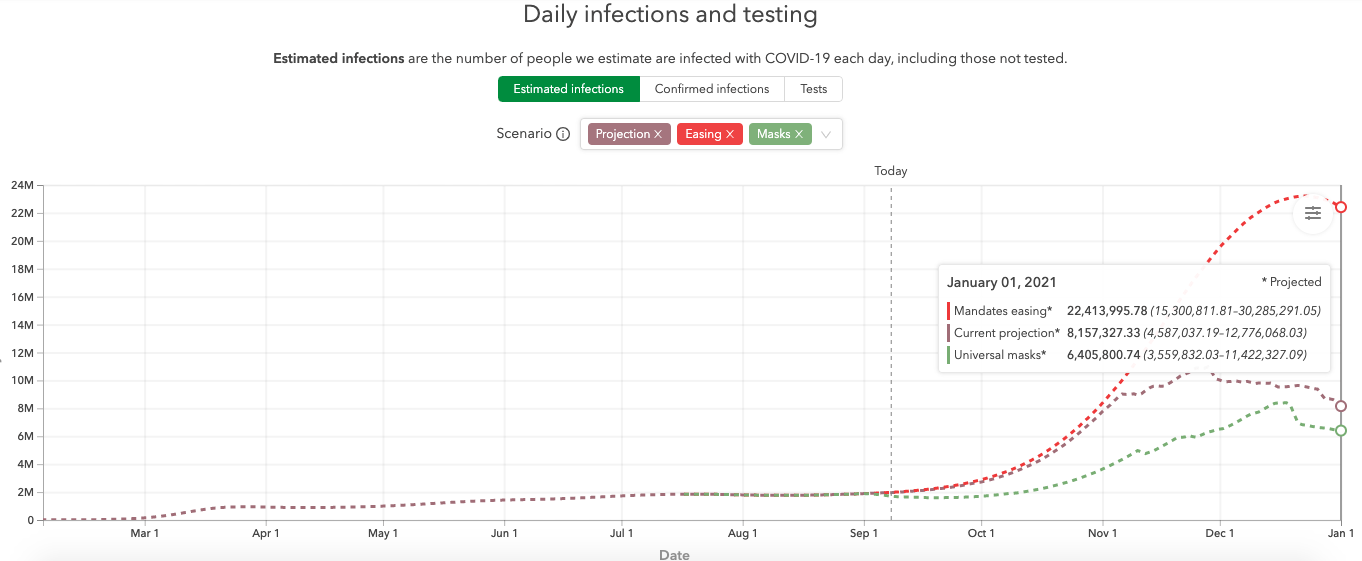Image resolution: width=1362 pixels, height=561 pixels.
Task: Open chart settings sliders icon
Action: point(1312,213)
